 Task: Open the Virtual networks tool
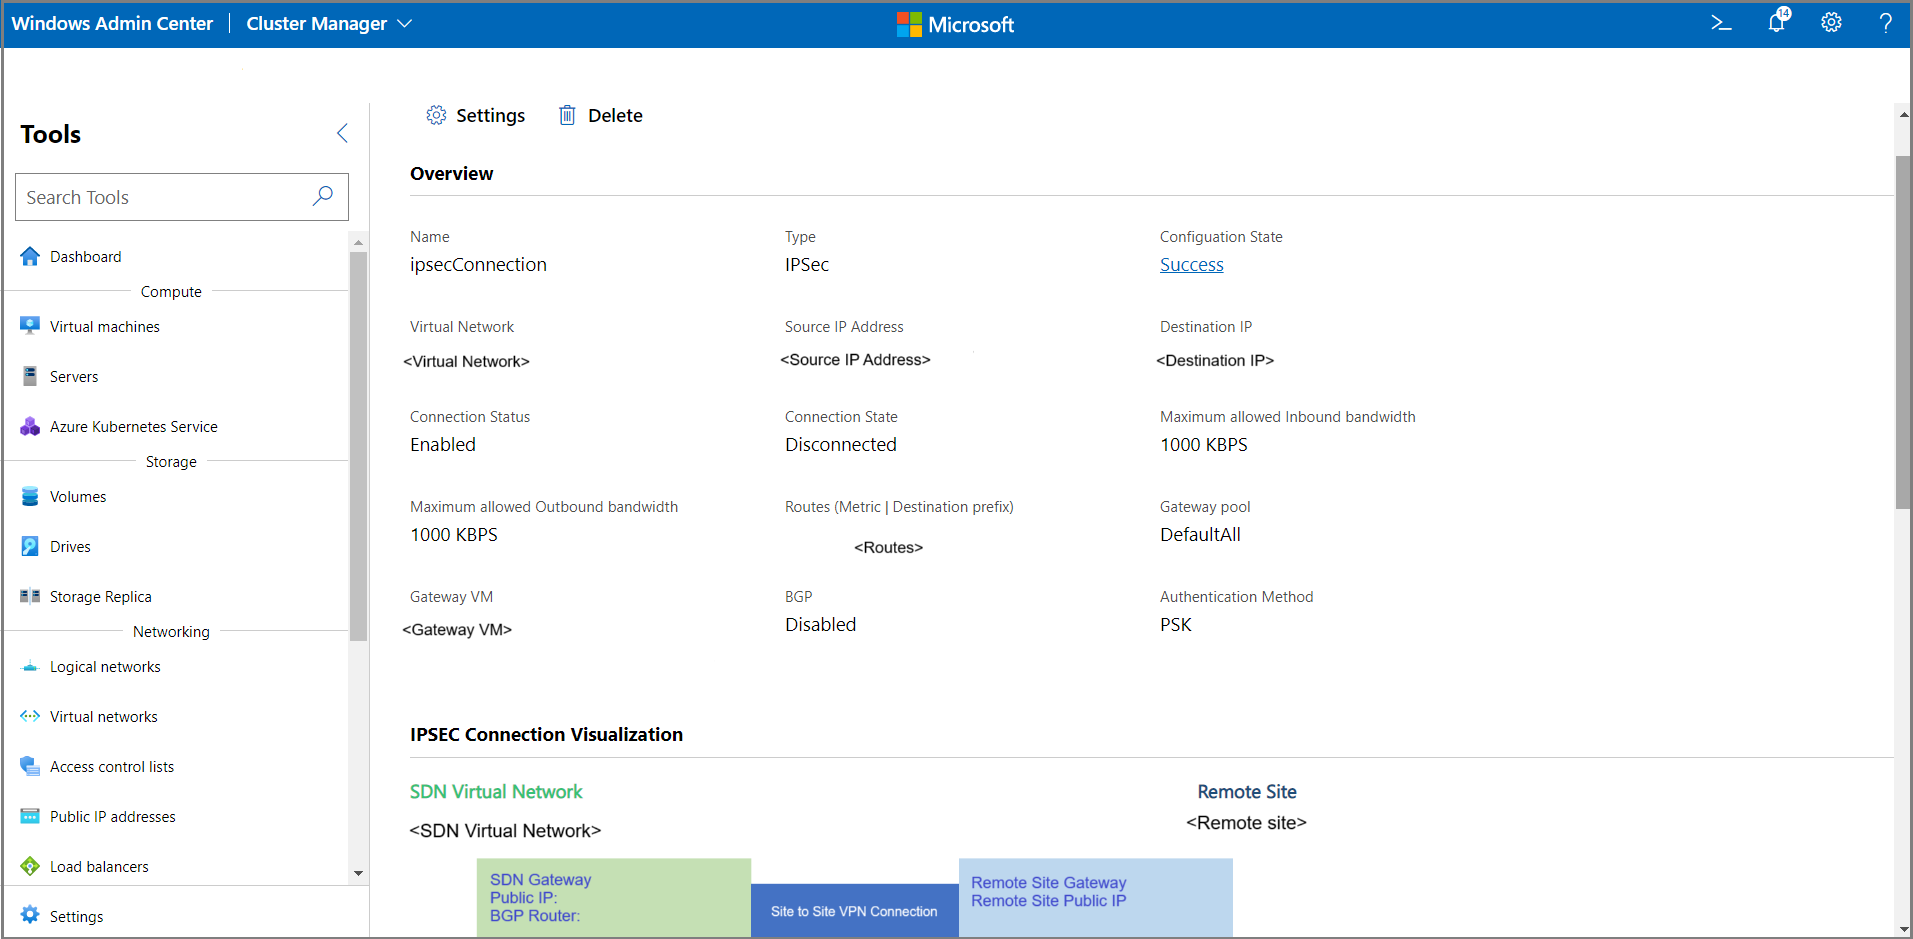103,717
